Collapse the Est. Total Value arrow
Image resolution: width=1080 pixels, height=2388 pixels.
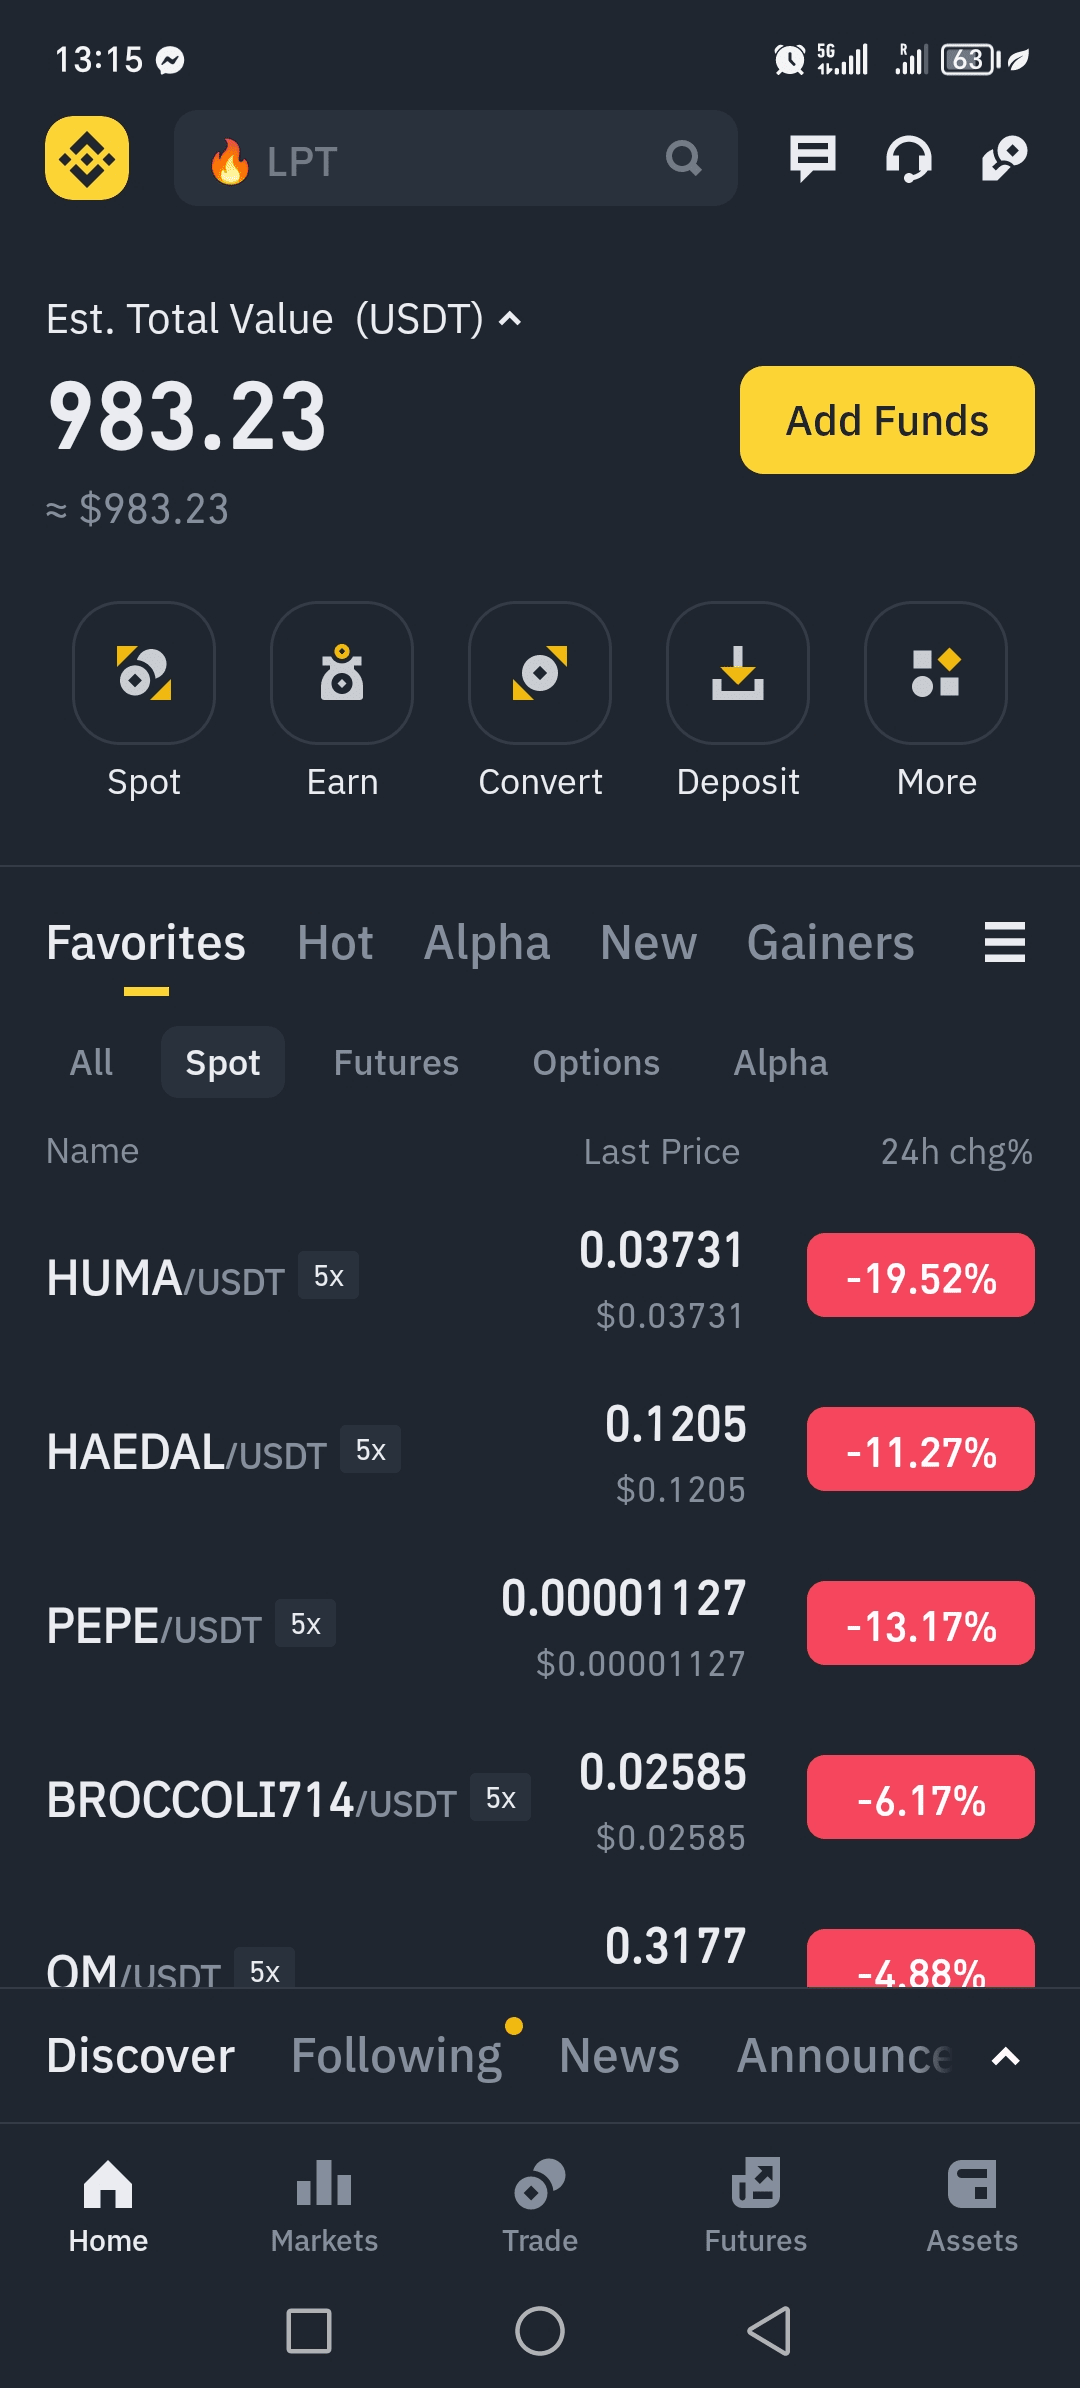tap(510, 319)
